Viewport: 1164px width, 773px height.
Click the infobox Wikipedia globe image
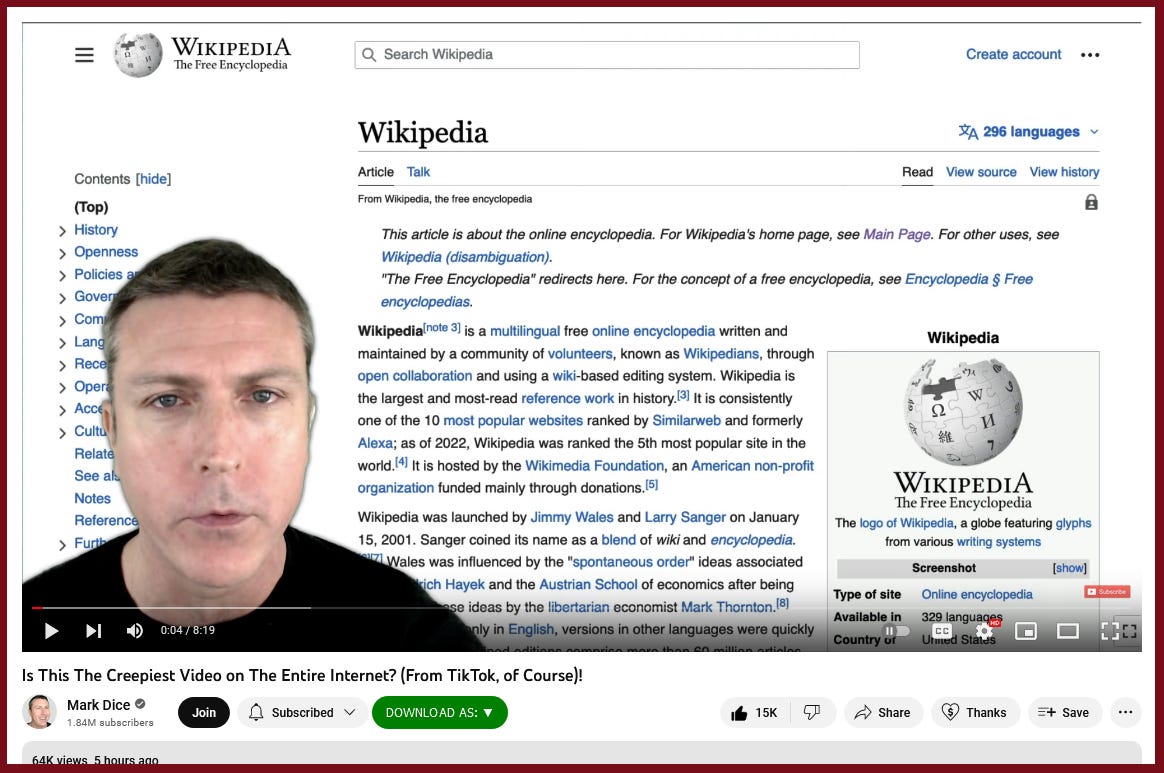click(964, 411)
